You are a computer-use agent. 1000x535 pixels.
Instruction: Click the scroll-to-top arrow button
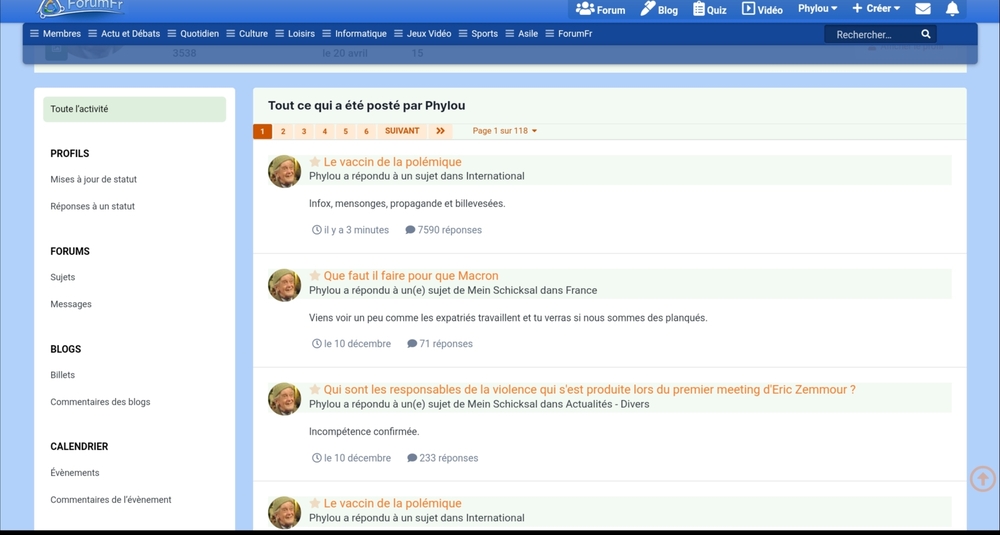(x=983, y=479)
